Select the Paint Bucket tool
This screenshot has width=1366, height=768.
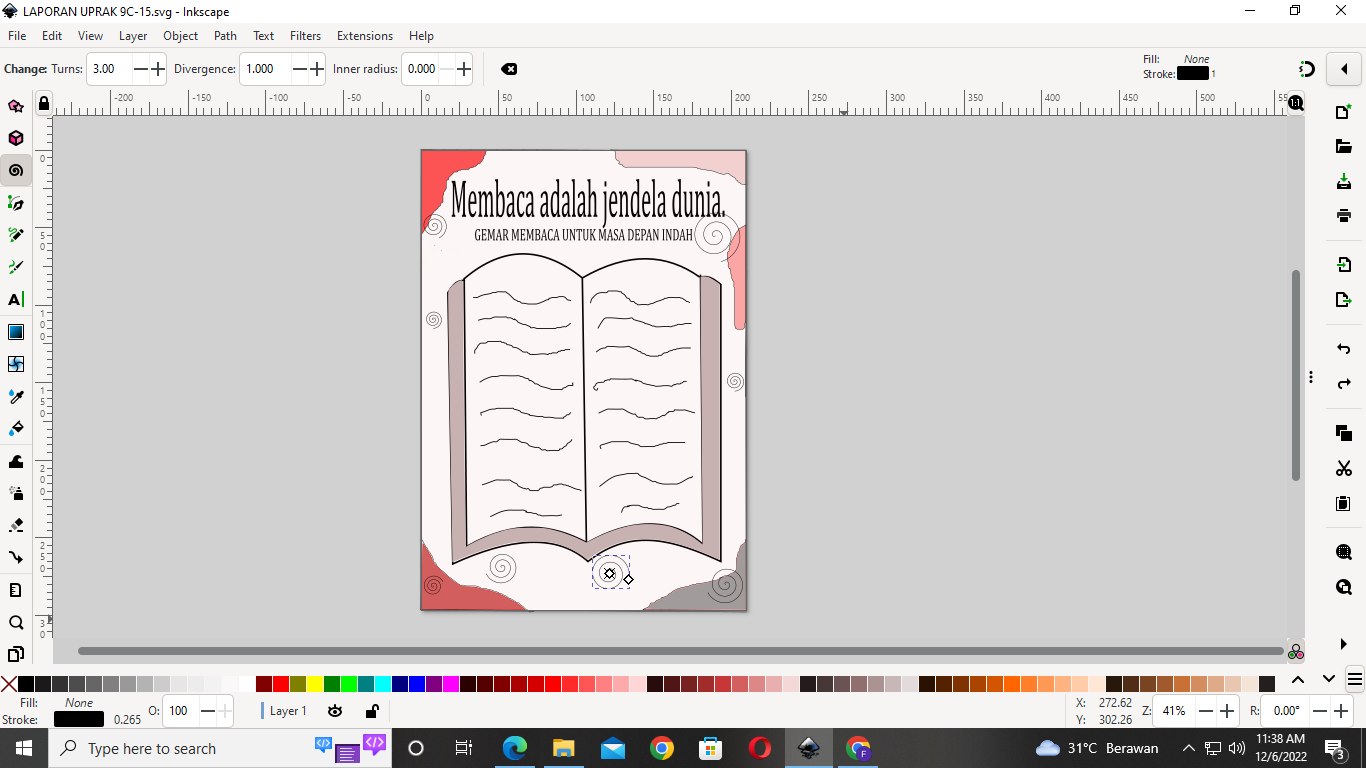[15, 428]
